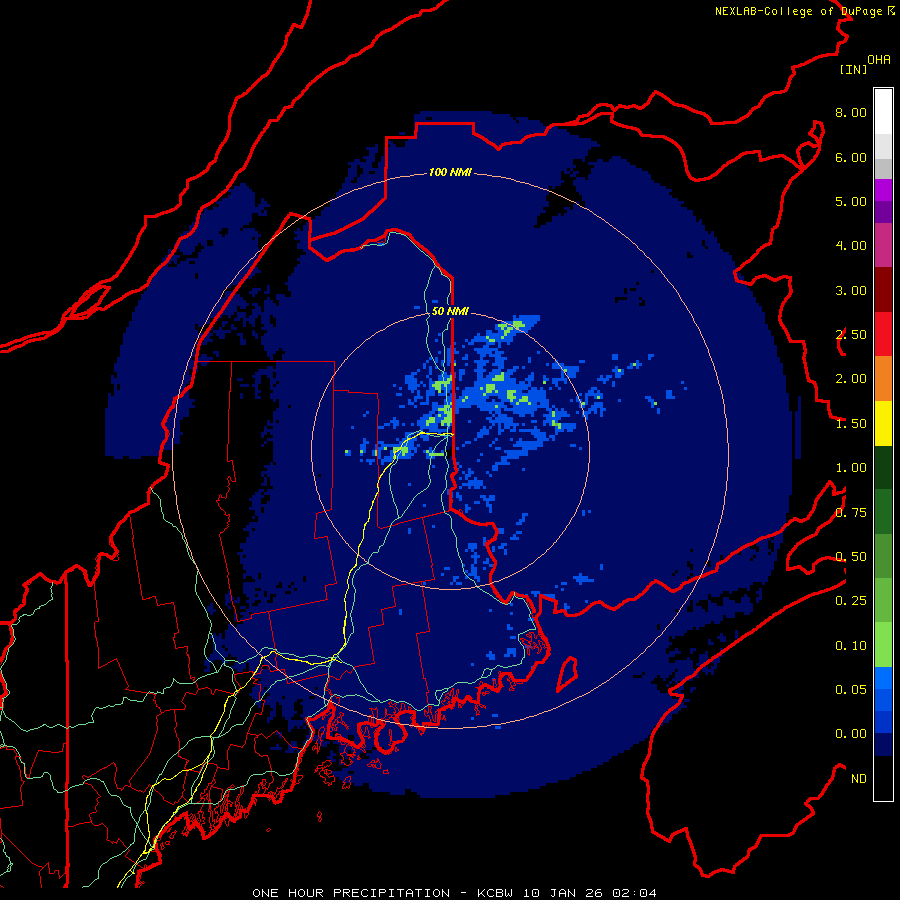
Task: Pick the bright red swatch beside 2.50
Action: (x=883, y=334)
